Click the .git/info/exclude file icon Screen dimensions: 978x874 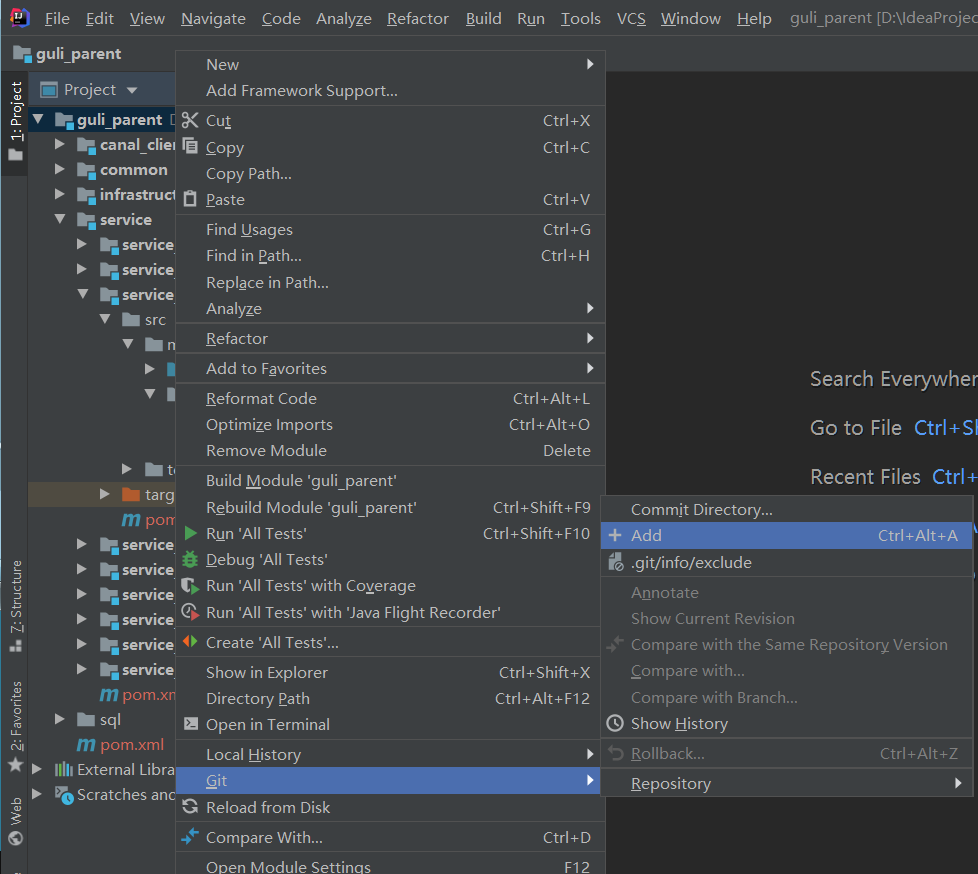(616, 562)
